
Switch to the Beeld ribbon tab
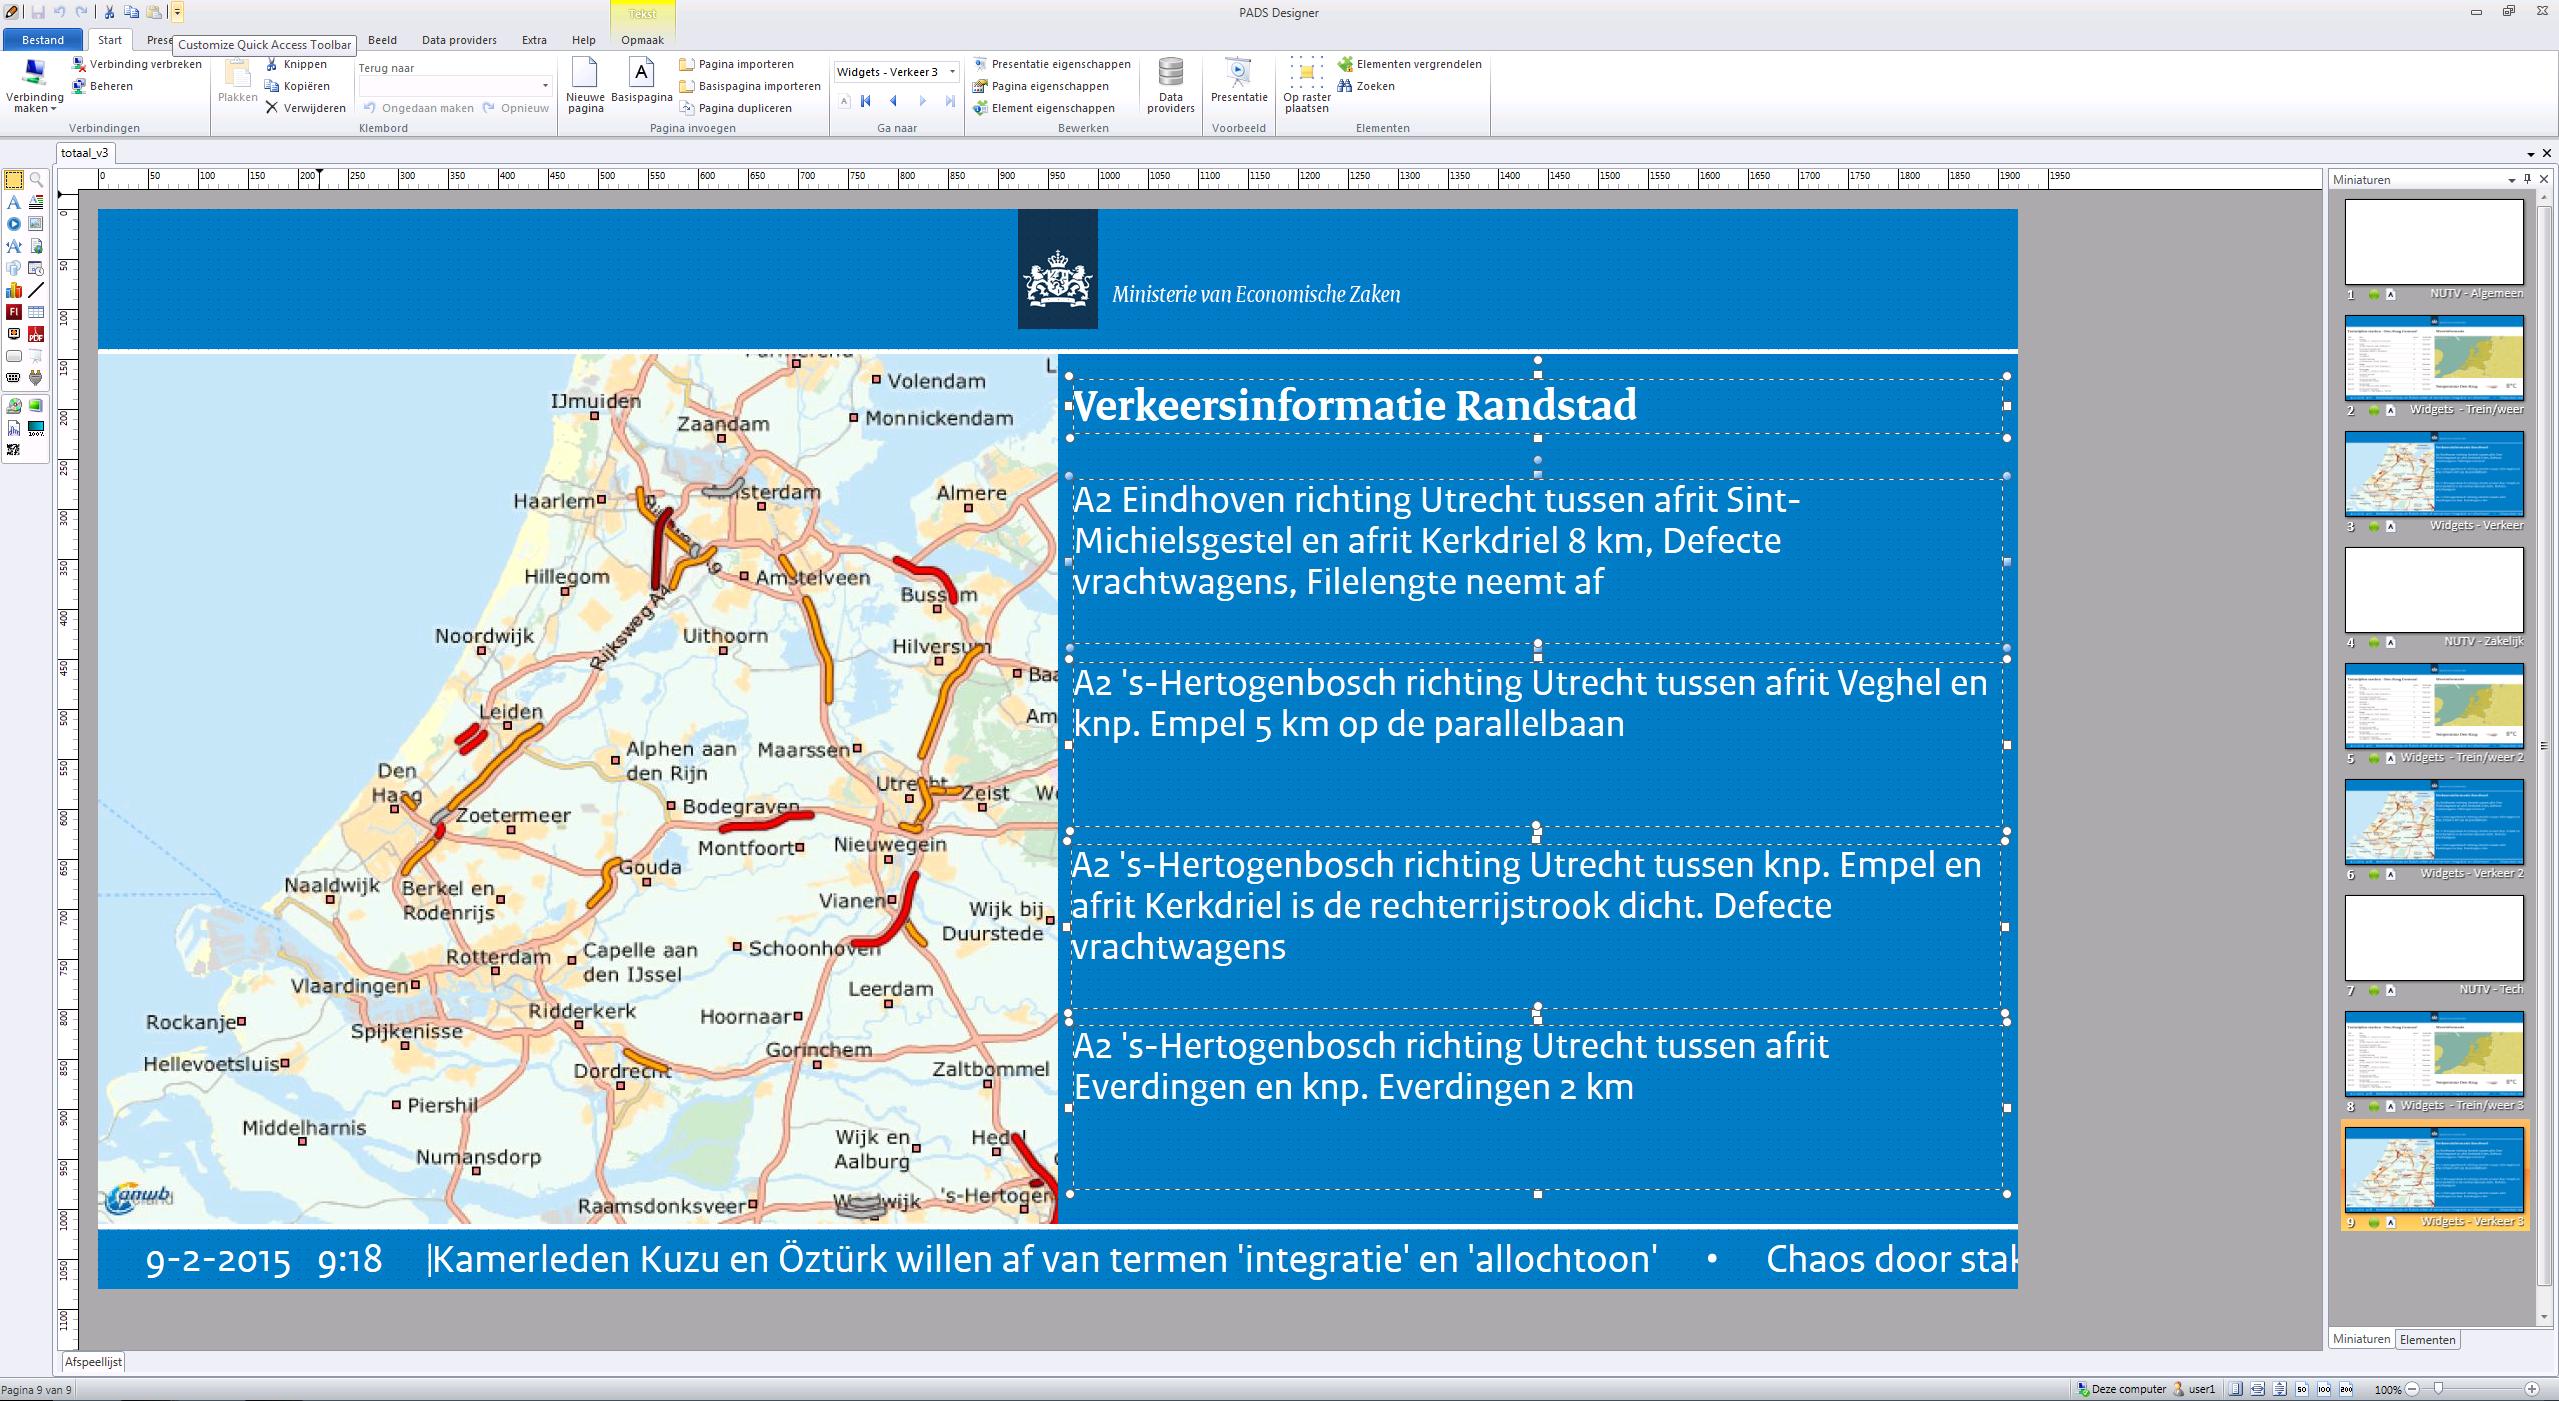[x=382, y=40]
